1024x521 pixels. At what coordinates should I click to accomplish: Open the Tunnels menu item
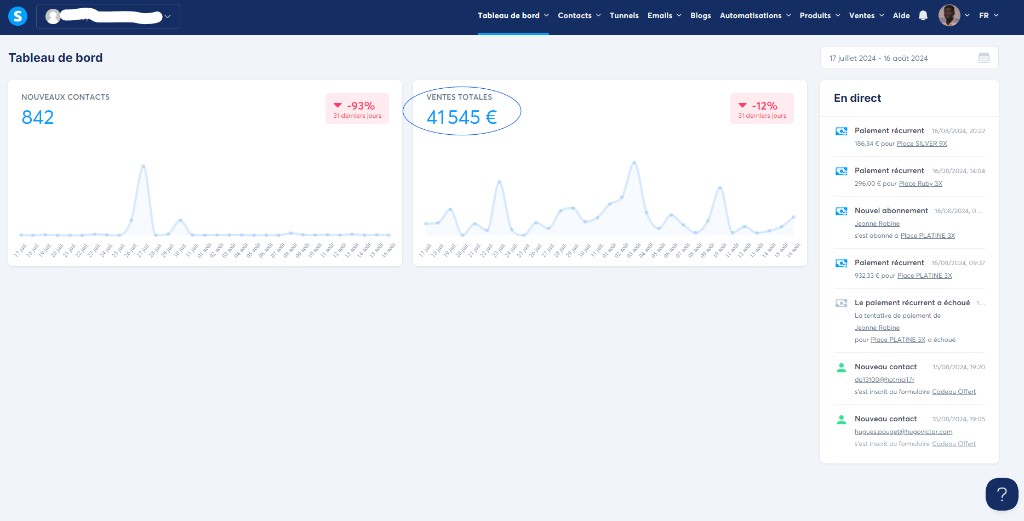click(624, 16)
